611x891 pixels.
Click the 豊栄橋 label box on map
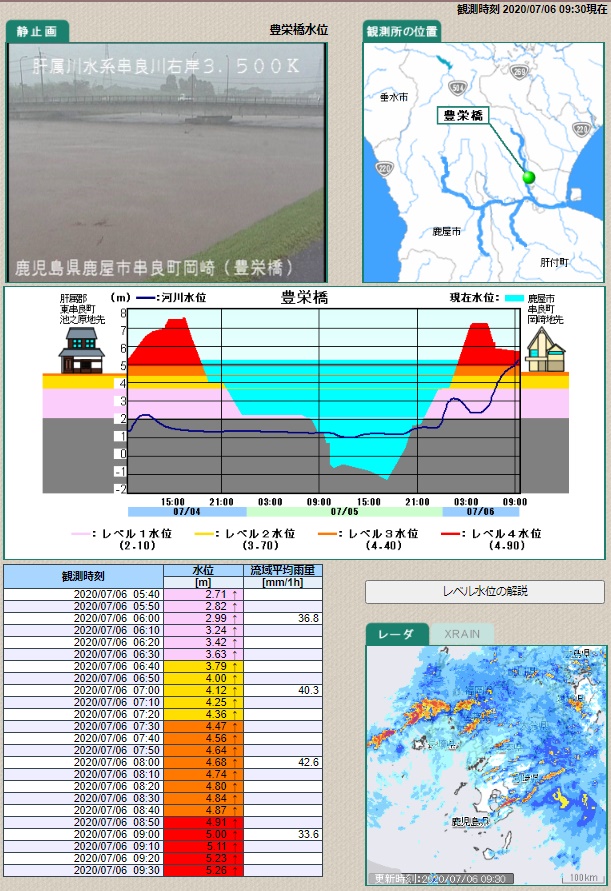(x=463, y=116)
